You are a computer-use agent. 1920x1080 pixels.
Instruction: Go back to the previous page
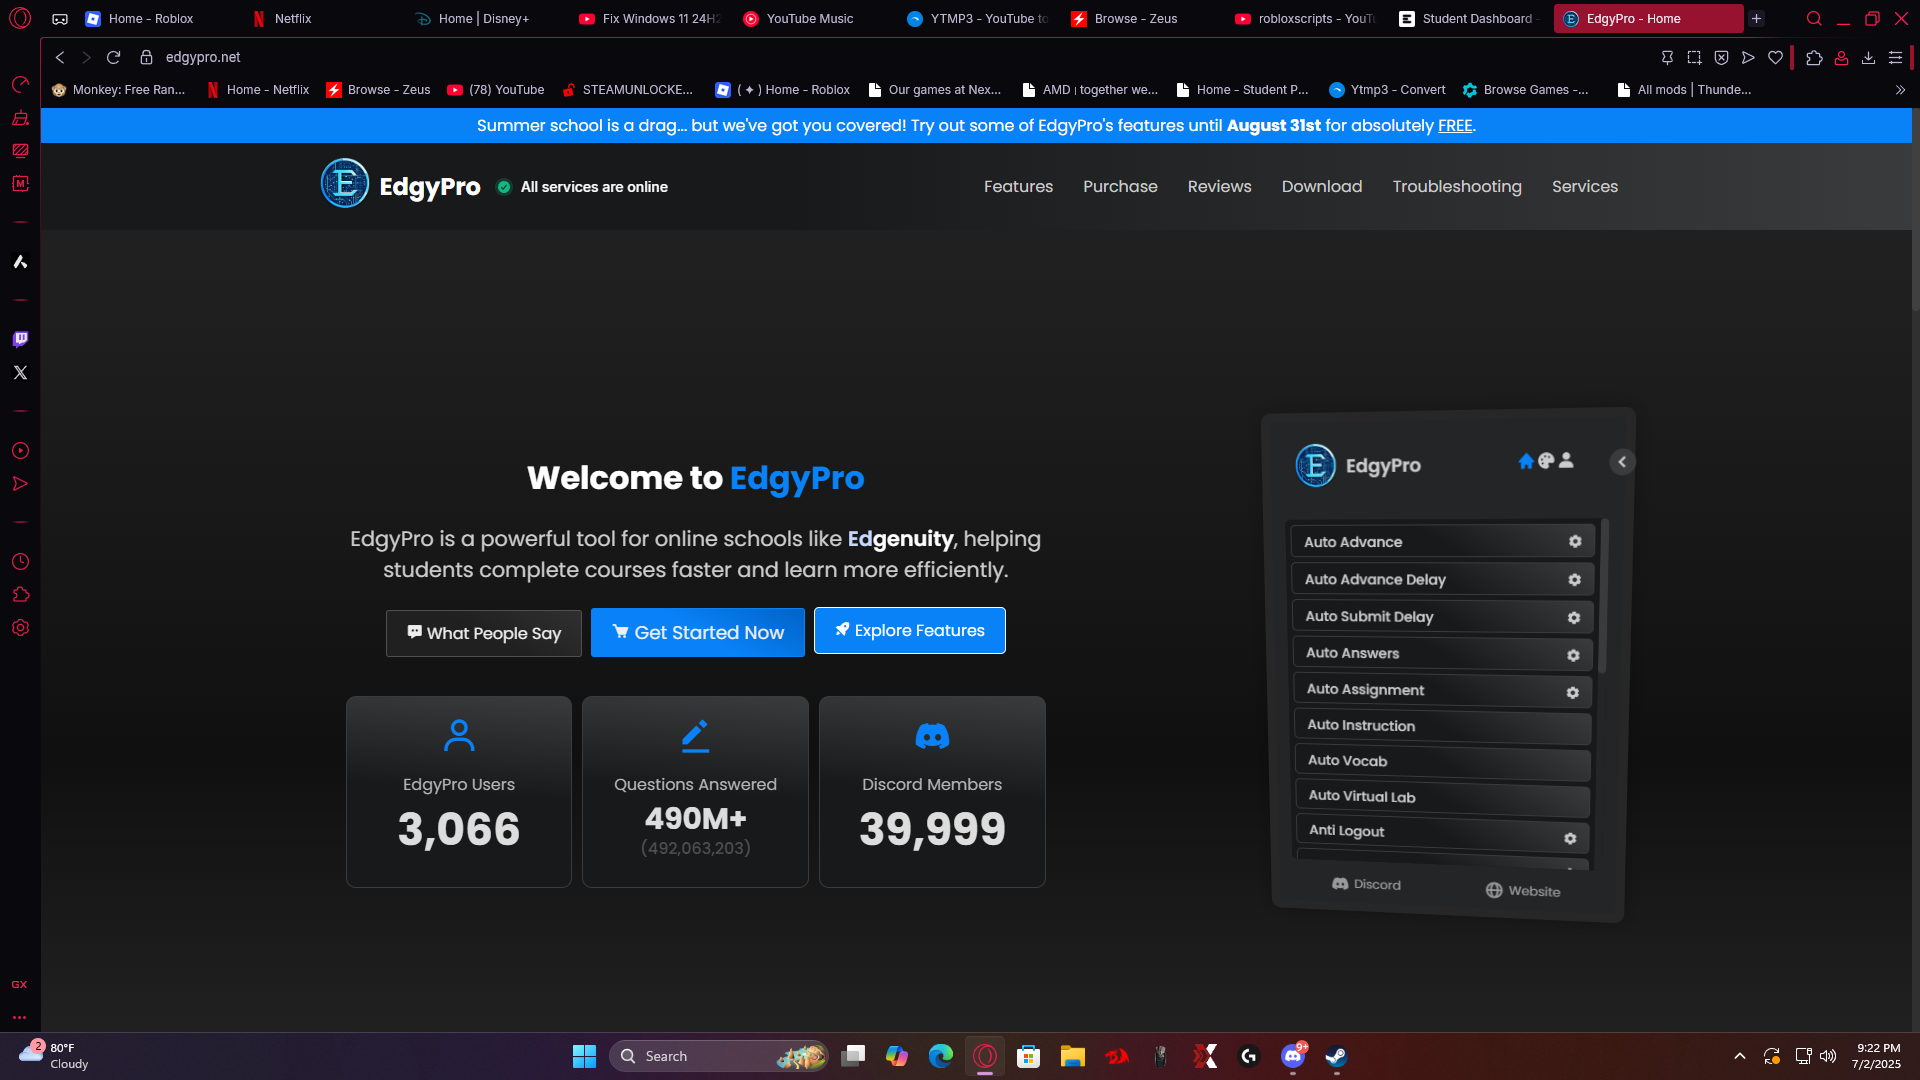(60, 57)
